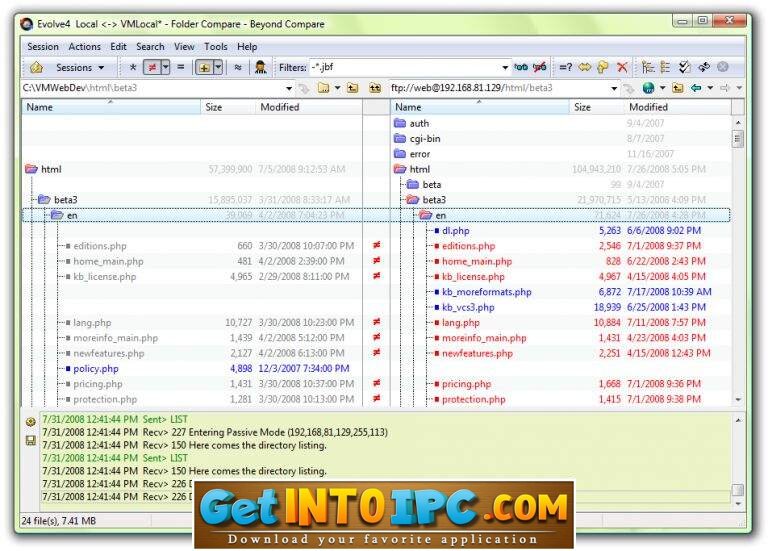This screenshot has width=768, height=551.
Task: Toggle the Show All asterisk filter
Action: click(133, 67)
